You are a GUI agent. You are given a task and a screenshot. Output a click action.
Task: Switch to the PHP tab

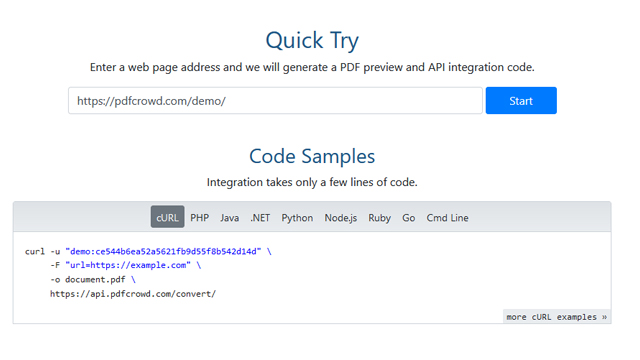click(200, 218)
